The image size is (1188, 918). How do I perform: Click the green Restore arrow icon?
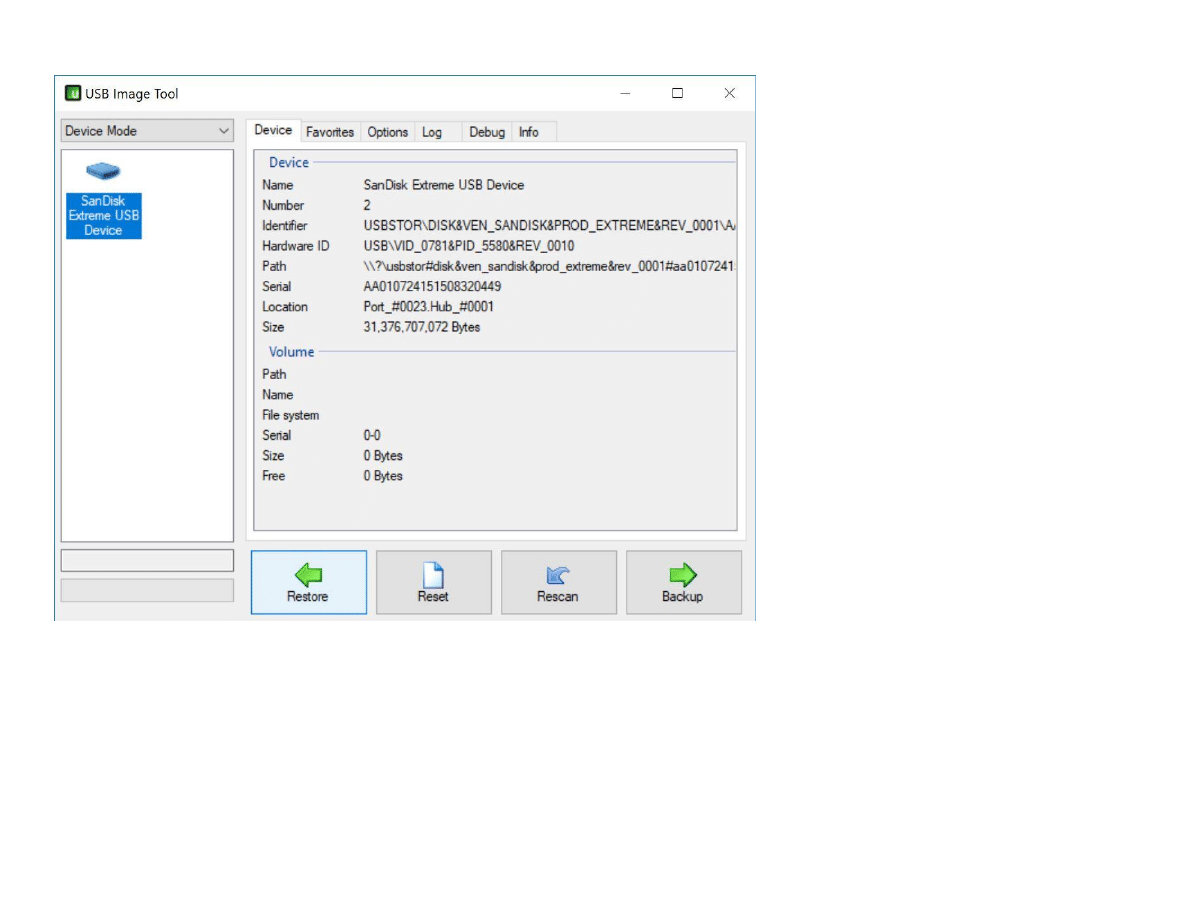click(308, 574)
